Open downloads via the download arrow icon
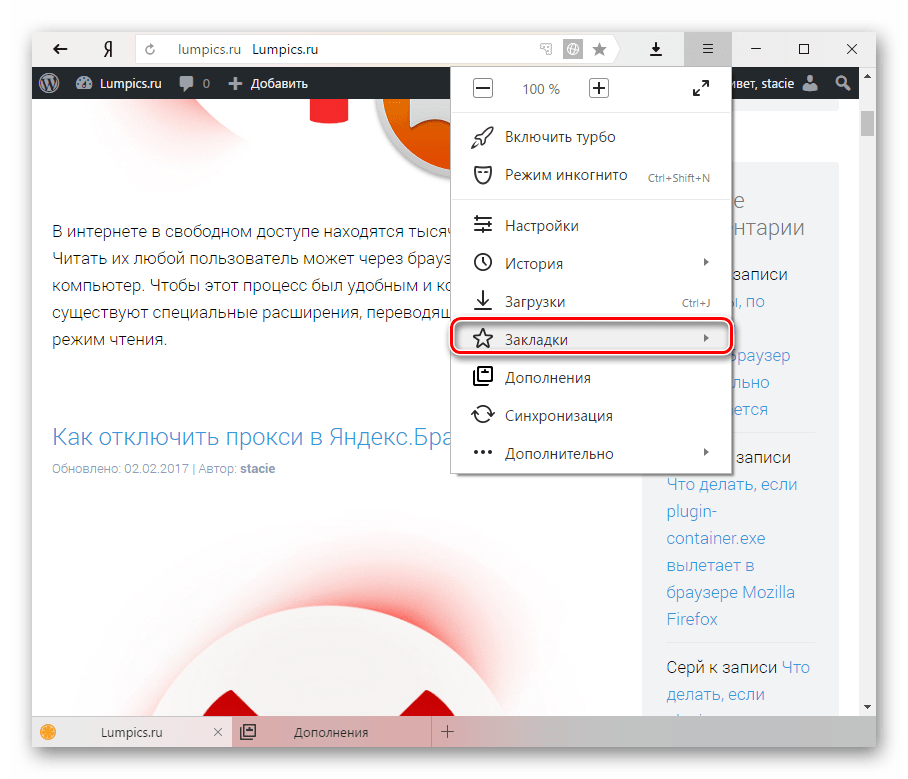Viewport: 908px width, 779px height. tap(657, 48)
